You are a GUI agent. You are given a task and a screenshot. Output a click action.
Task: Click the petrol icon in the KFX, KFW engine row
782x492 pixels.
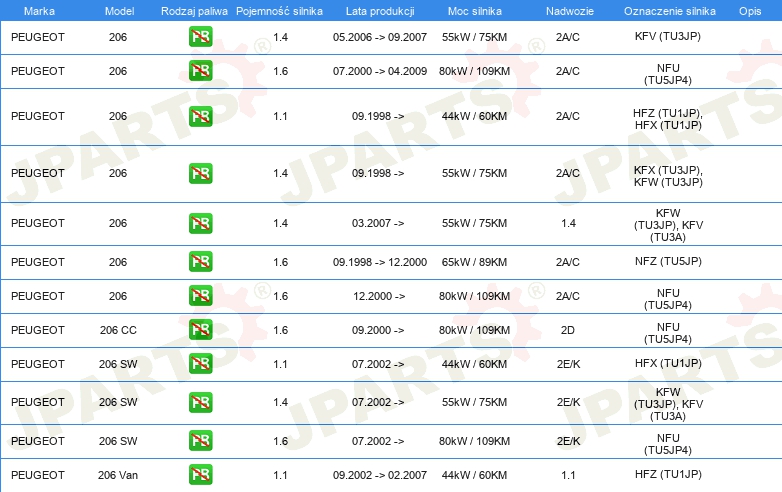(200, 173)
